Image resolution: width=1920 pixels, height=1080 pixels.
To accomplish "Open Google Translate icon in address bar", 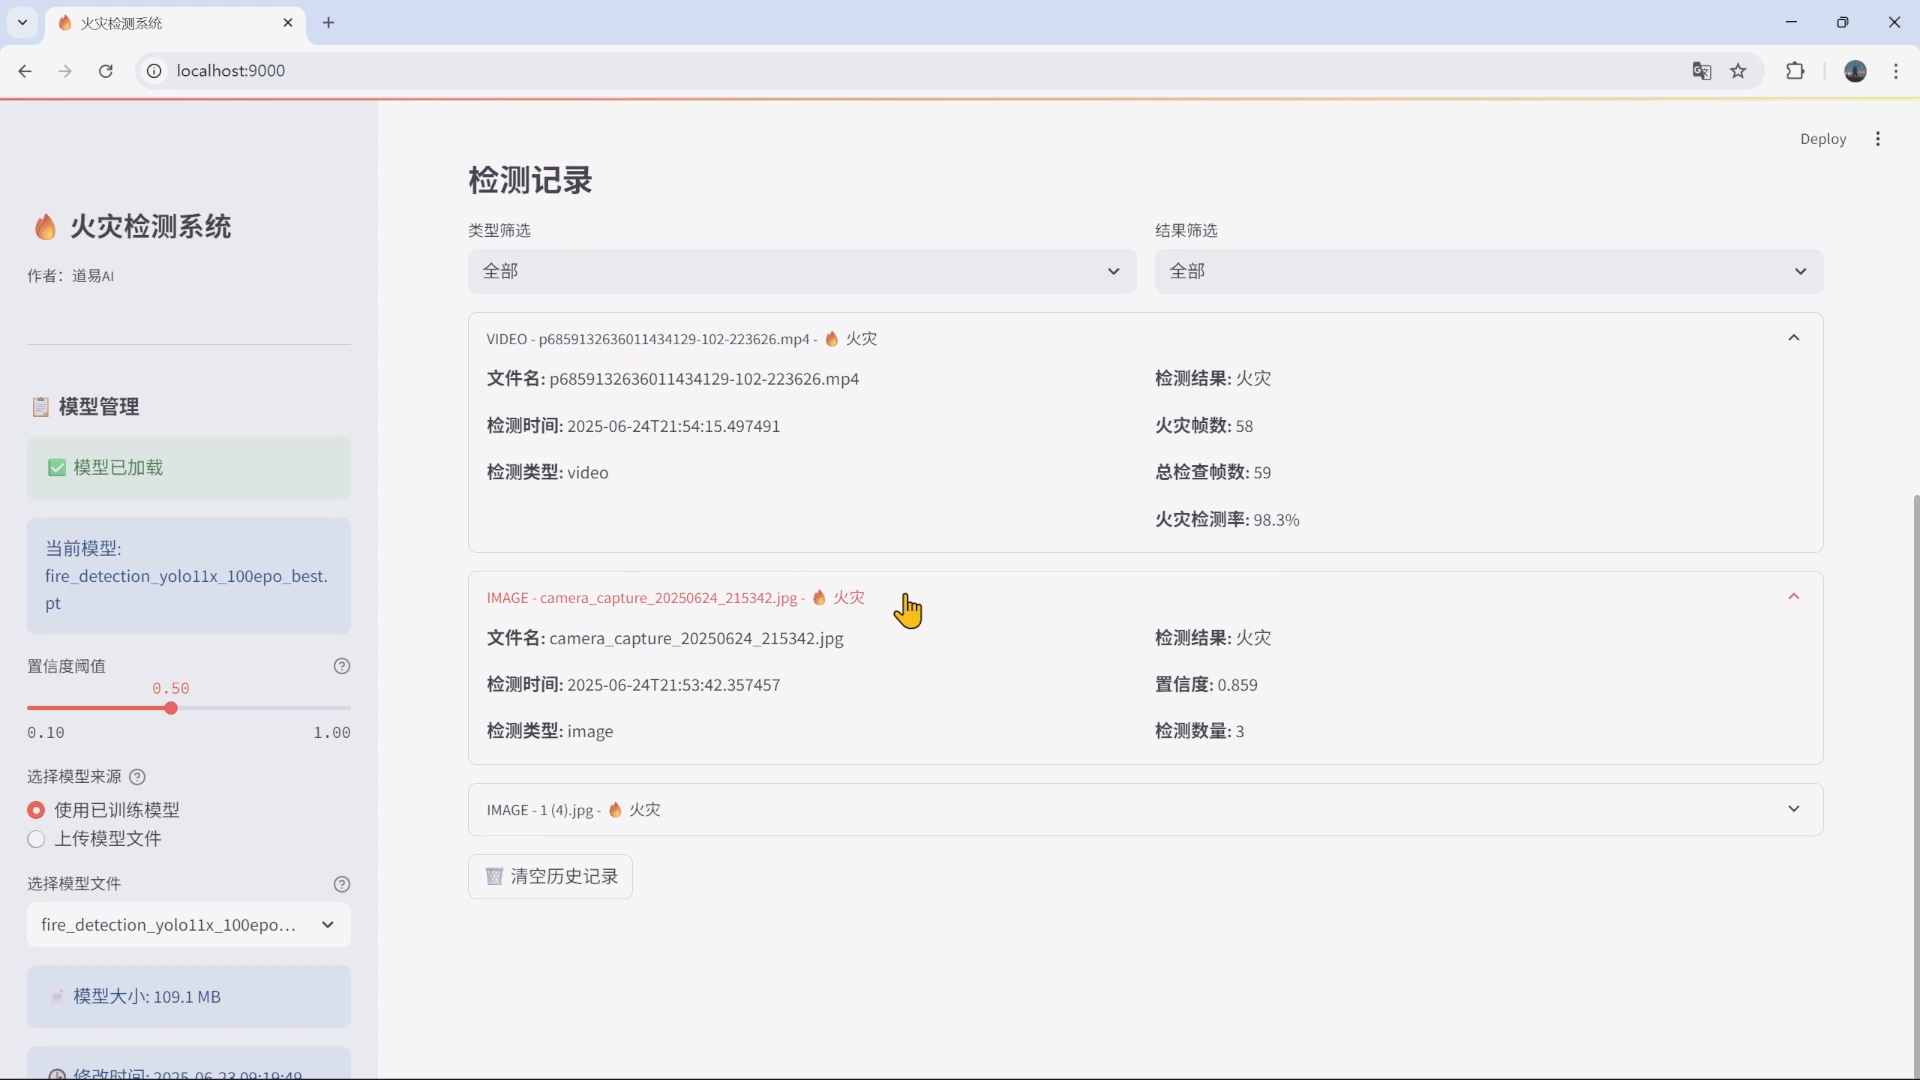I will pos(1702,71).
